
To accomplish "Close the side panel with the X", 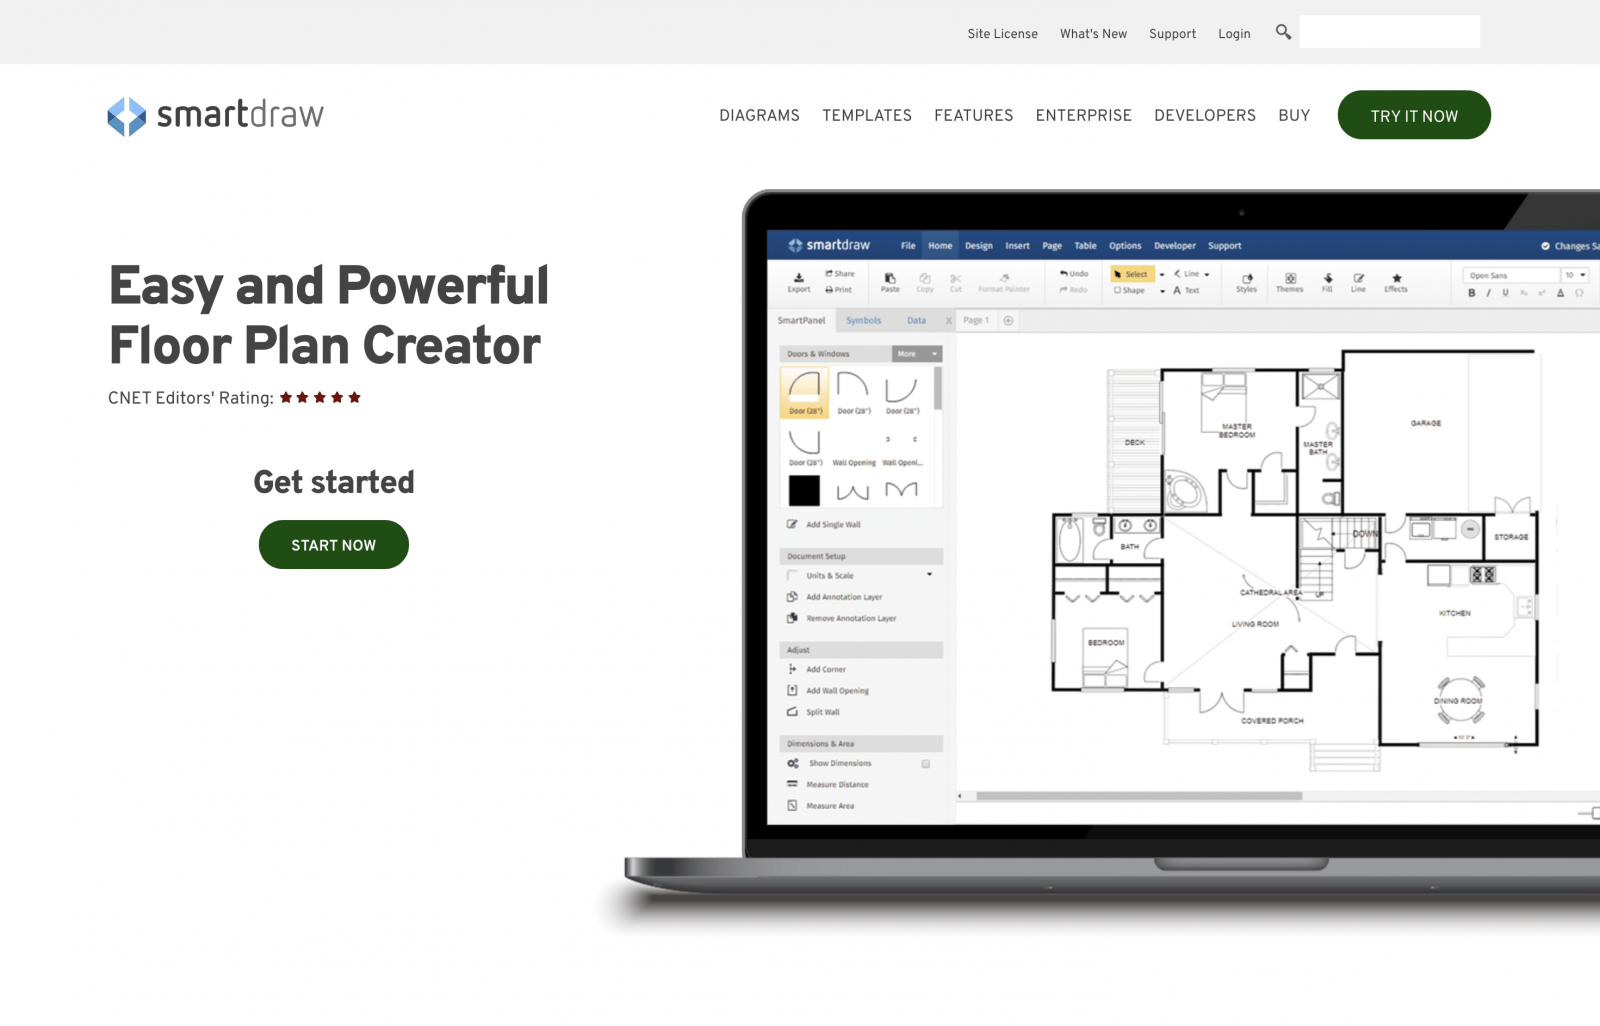I will pos(948,321).
